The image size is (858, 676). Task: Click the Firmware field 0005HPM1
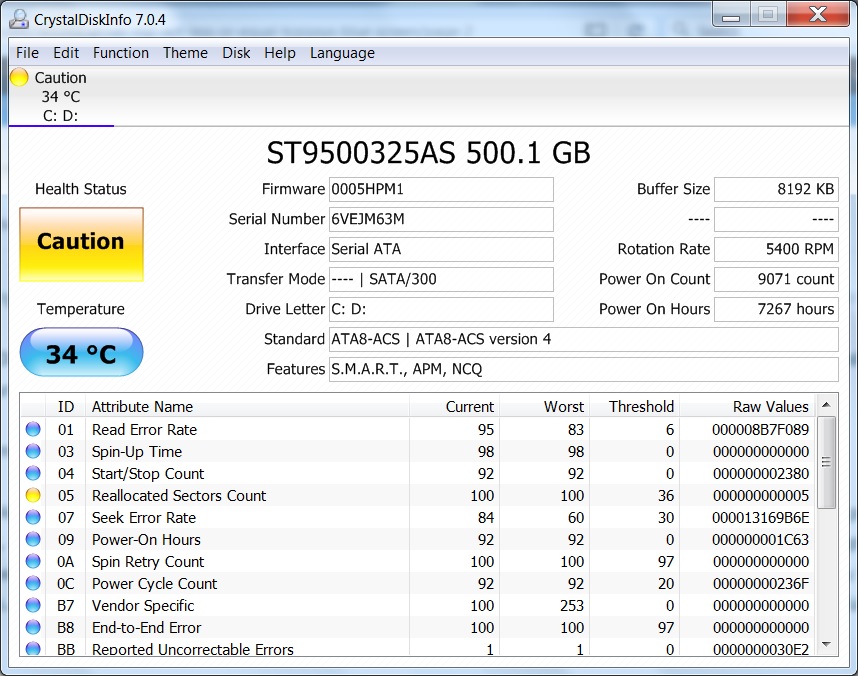click(x=441, y=189)
